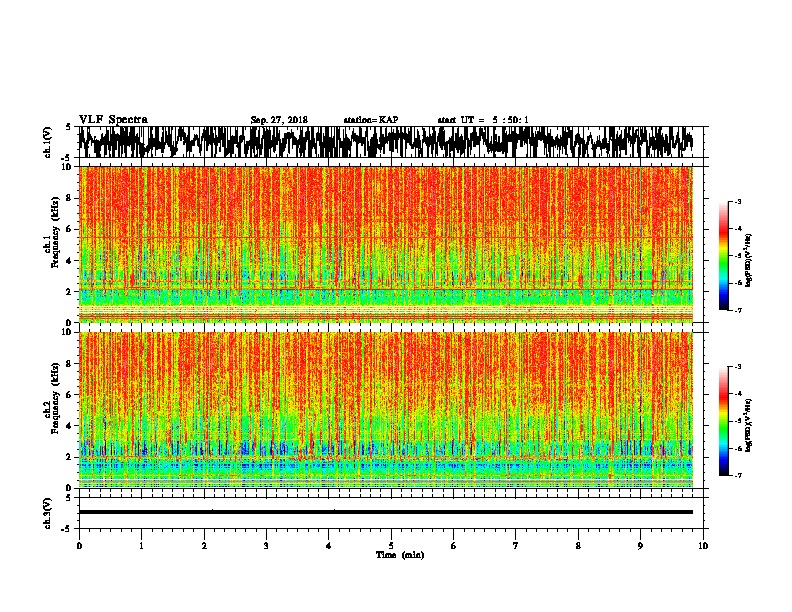Image resolution: width=792 pixels, height=612 pixels.
Task: Click the flat ch.3 voltage trace line
Action: [x=386, y=512]
